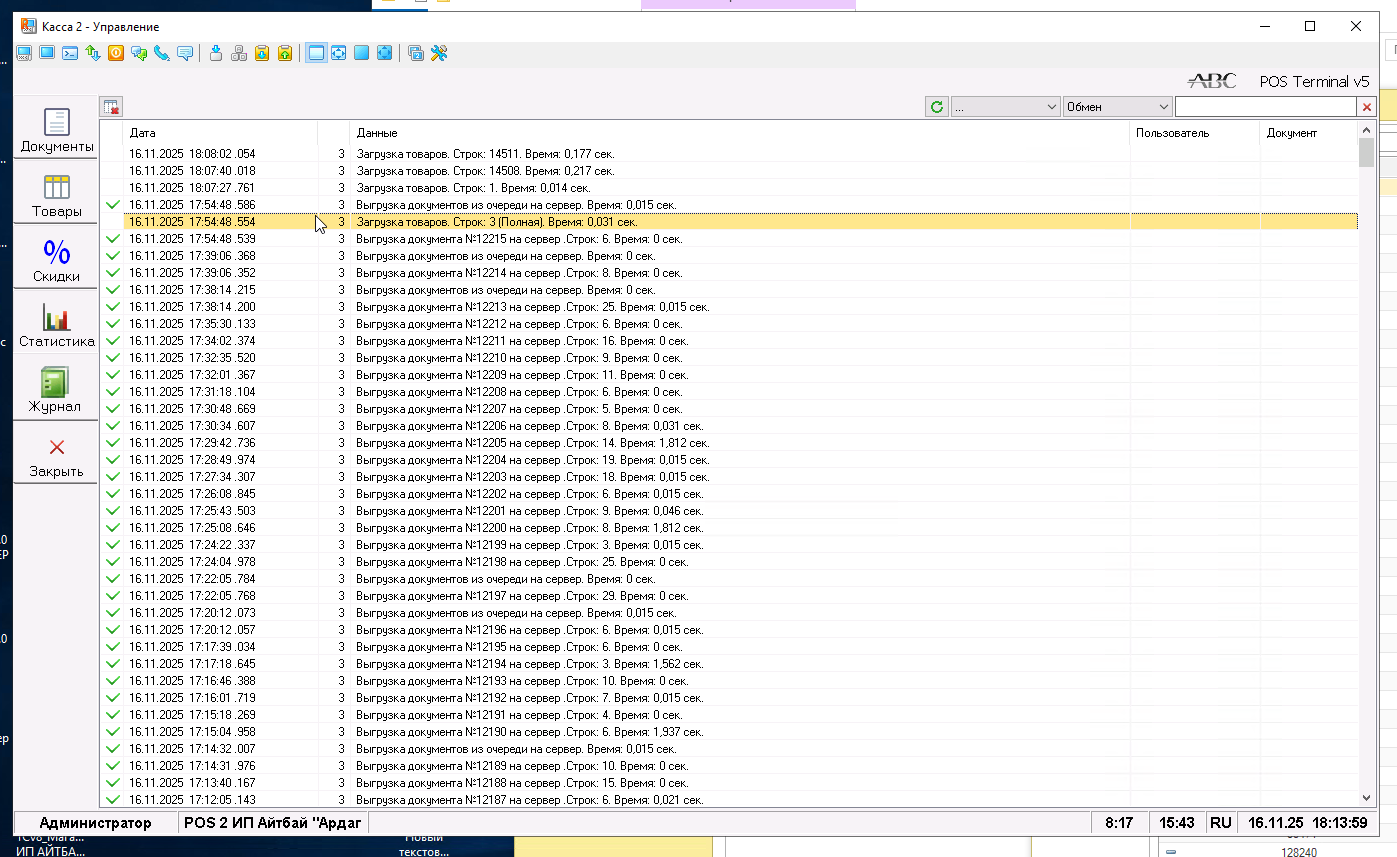Select row "Выгрузка документа №12215"
Image resolution: width=1397 pixels, height=857 pixels.
pyautogui.click(x=729, y=239)
